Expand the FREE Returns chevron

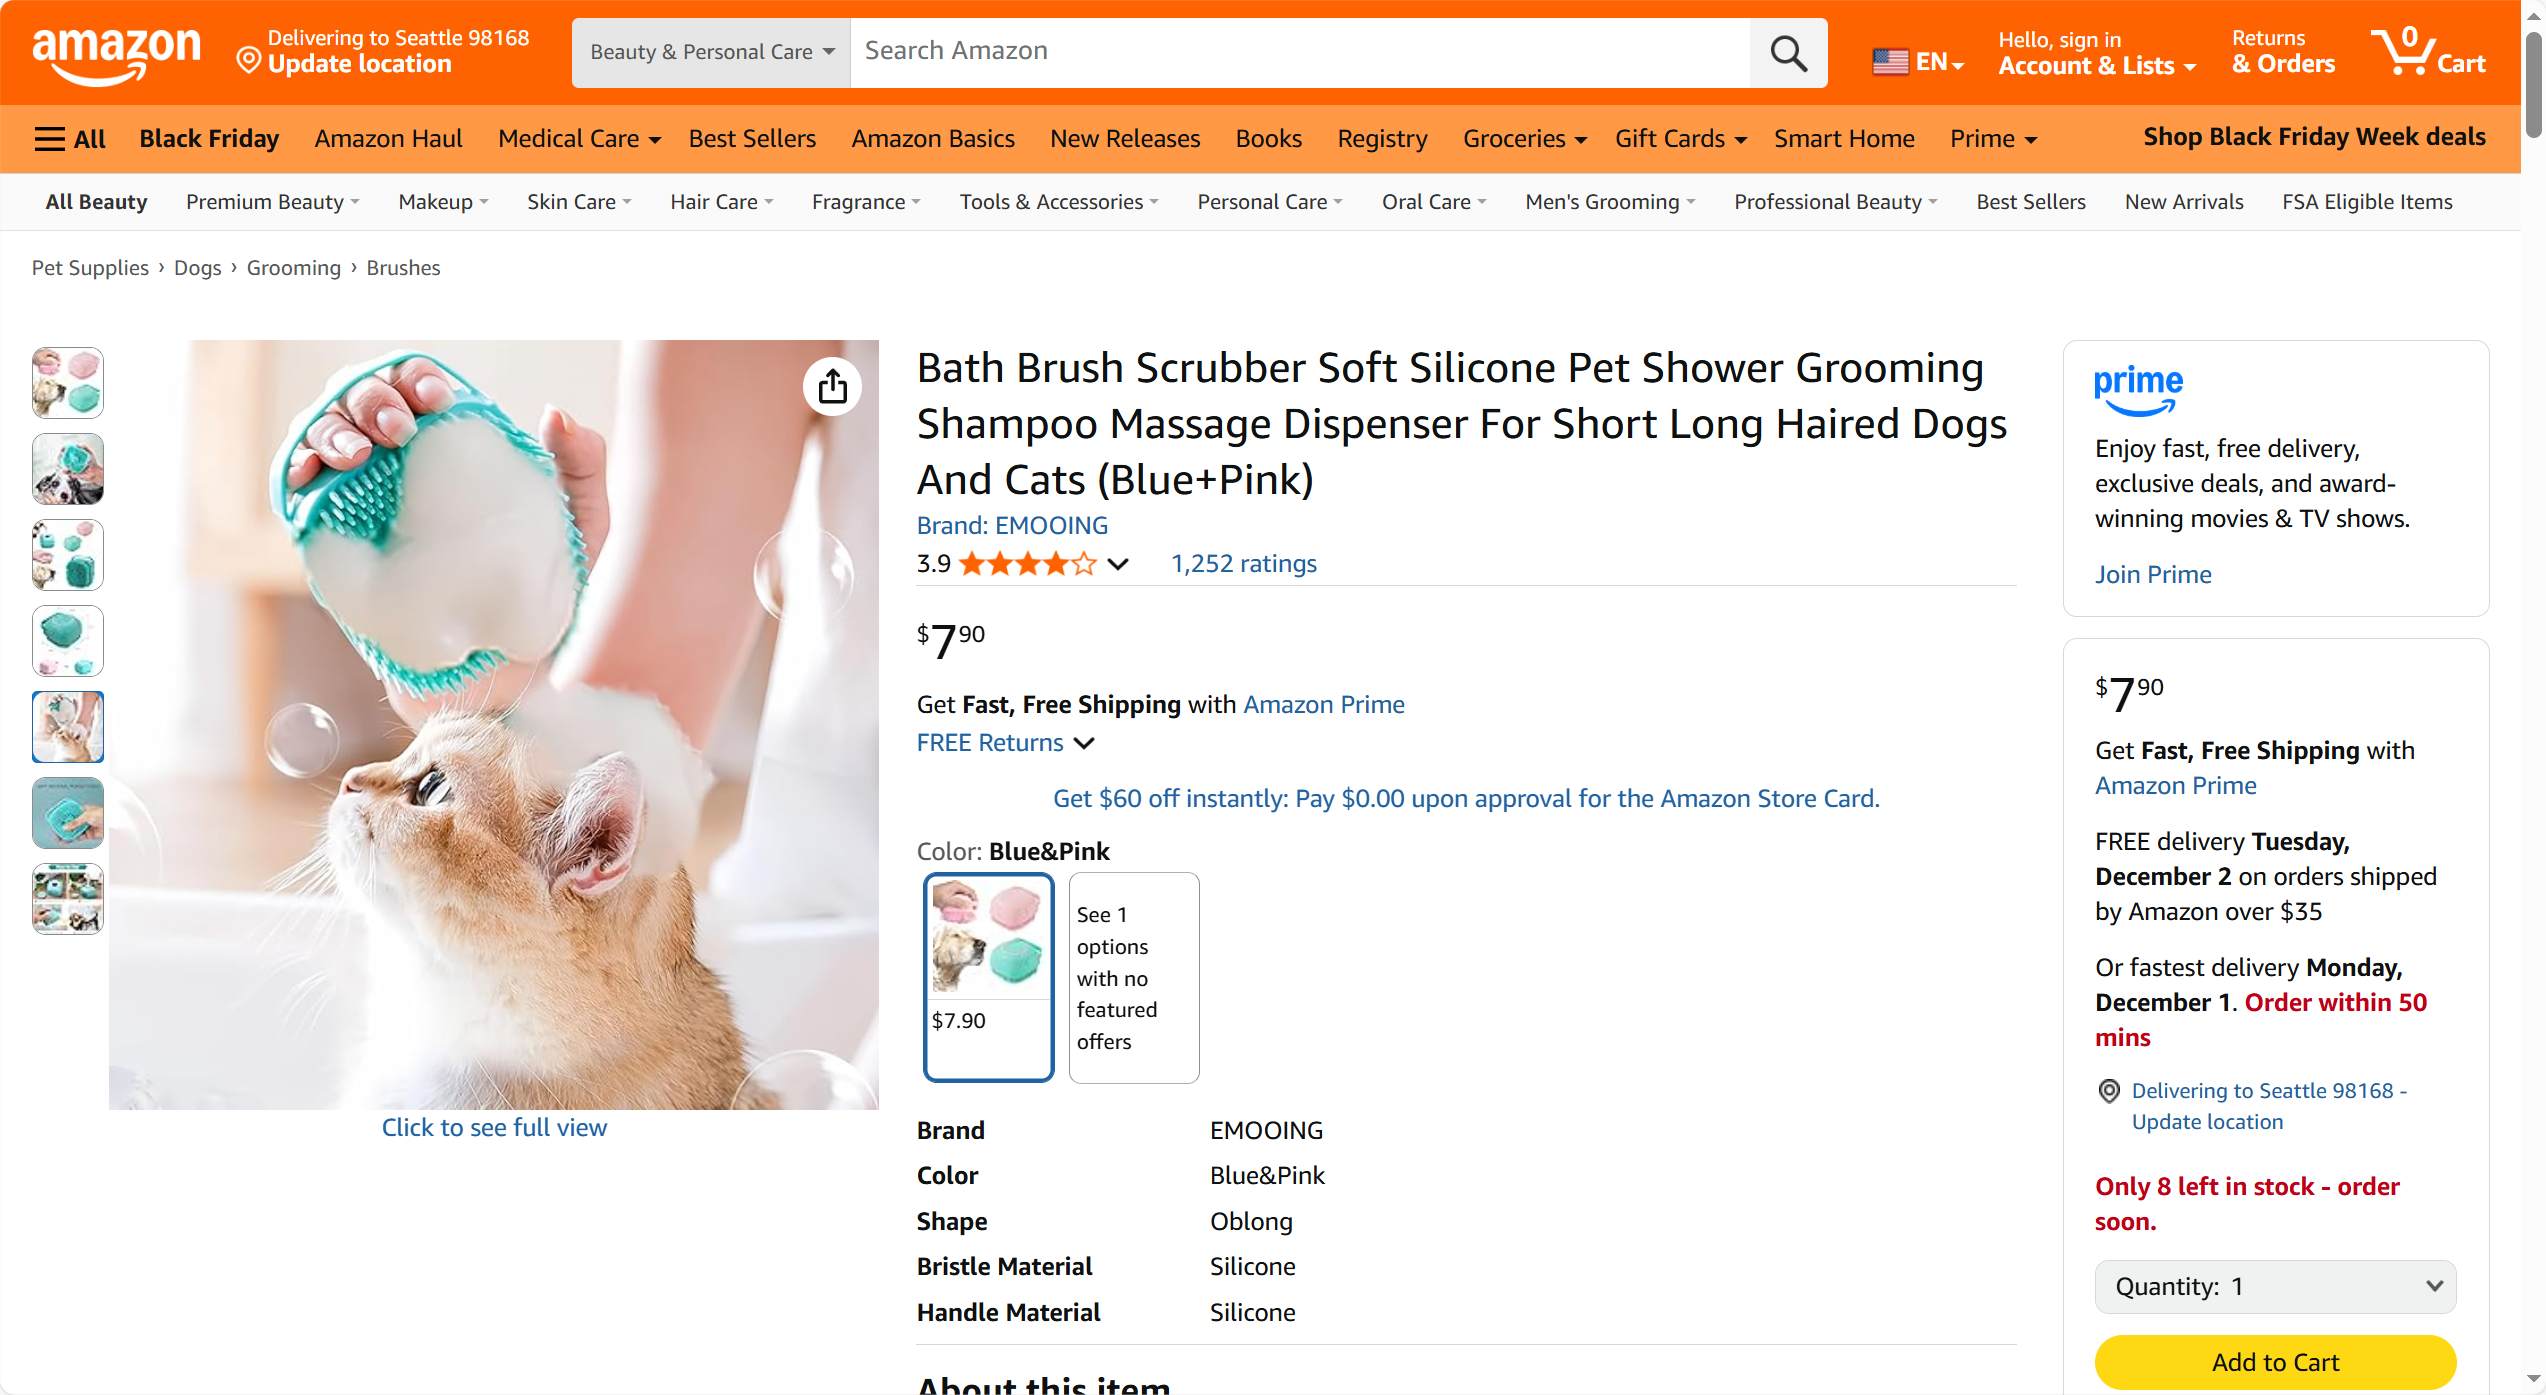pos(1084,743)
